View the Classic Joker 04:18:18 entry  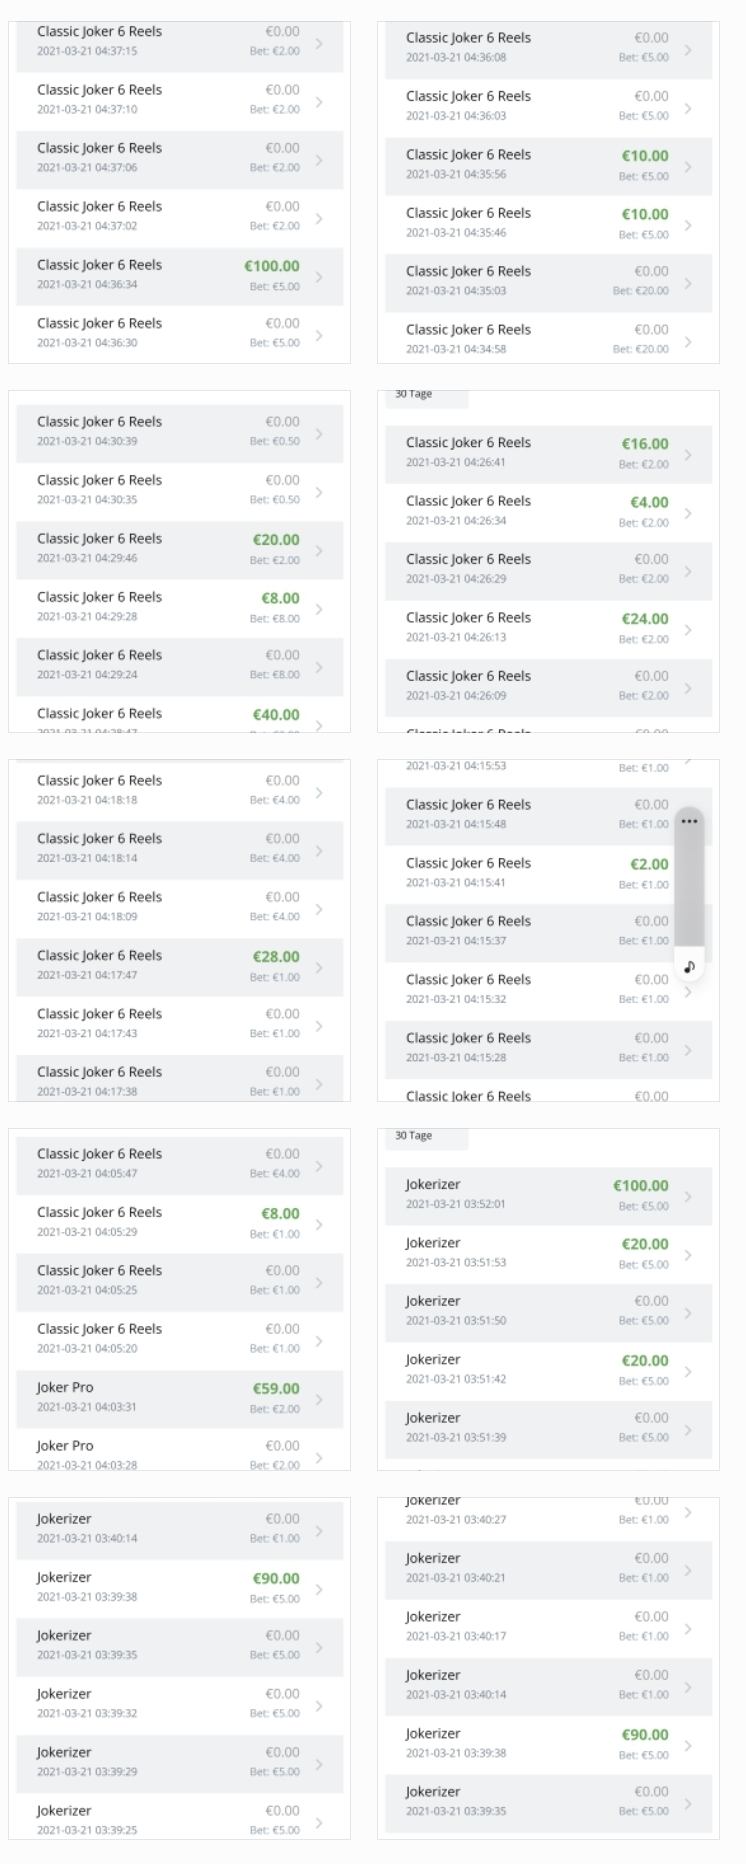[179, 791]
